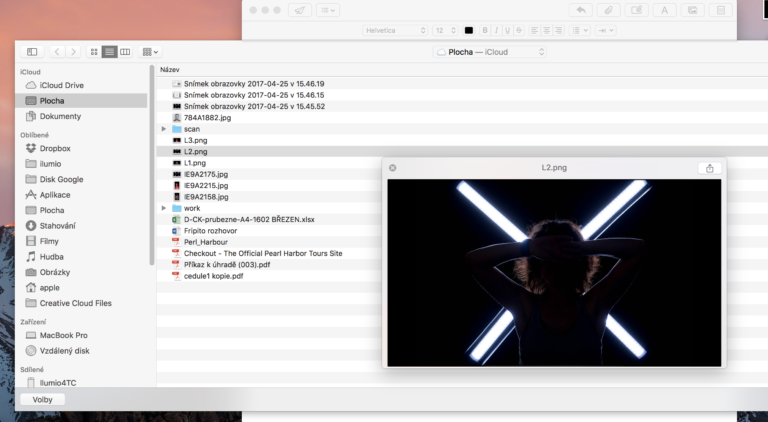Open the group-by arrangement dropdown

pos(150,51)
